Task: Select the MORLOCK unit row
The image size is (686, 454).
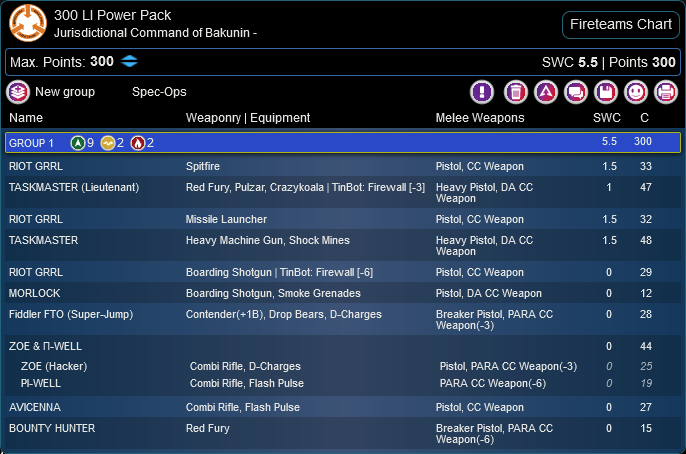Action: [343, 293]
